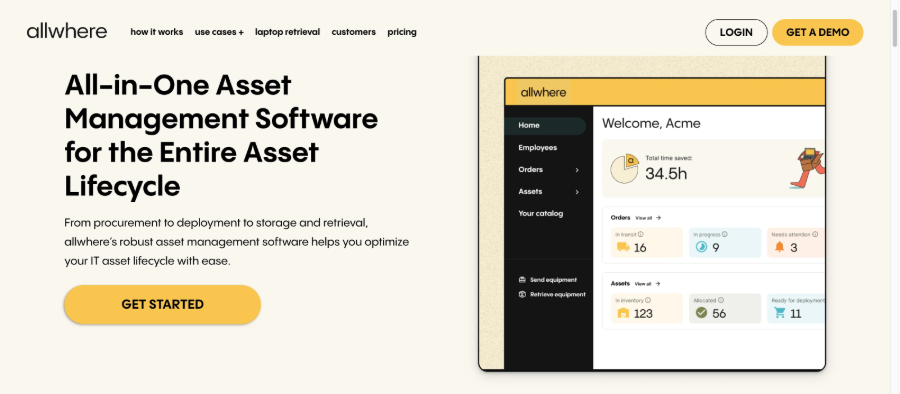Image resolution: width=900 pixels, height=394 pixels.
Task: Open Your catalog in the sidebar
Action: click(541, 214)
